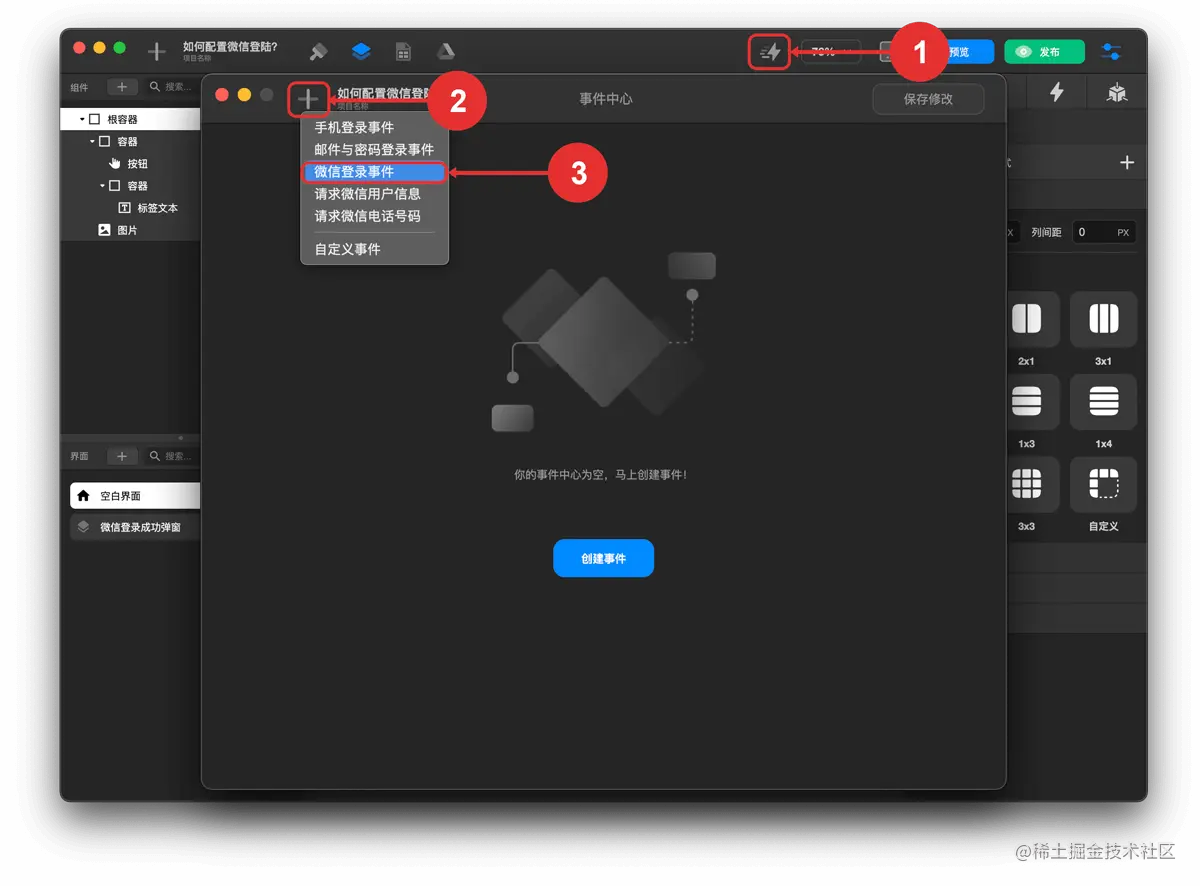Select the 3x1 grid layout
1200x886 pixels.
click(1103, 319)
